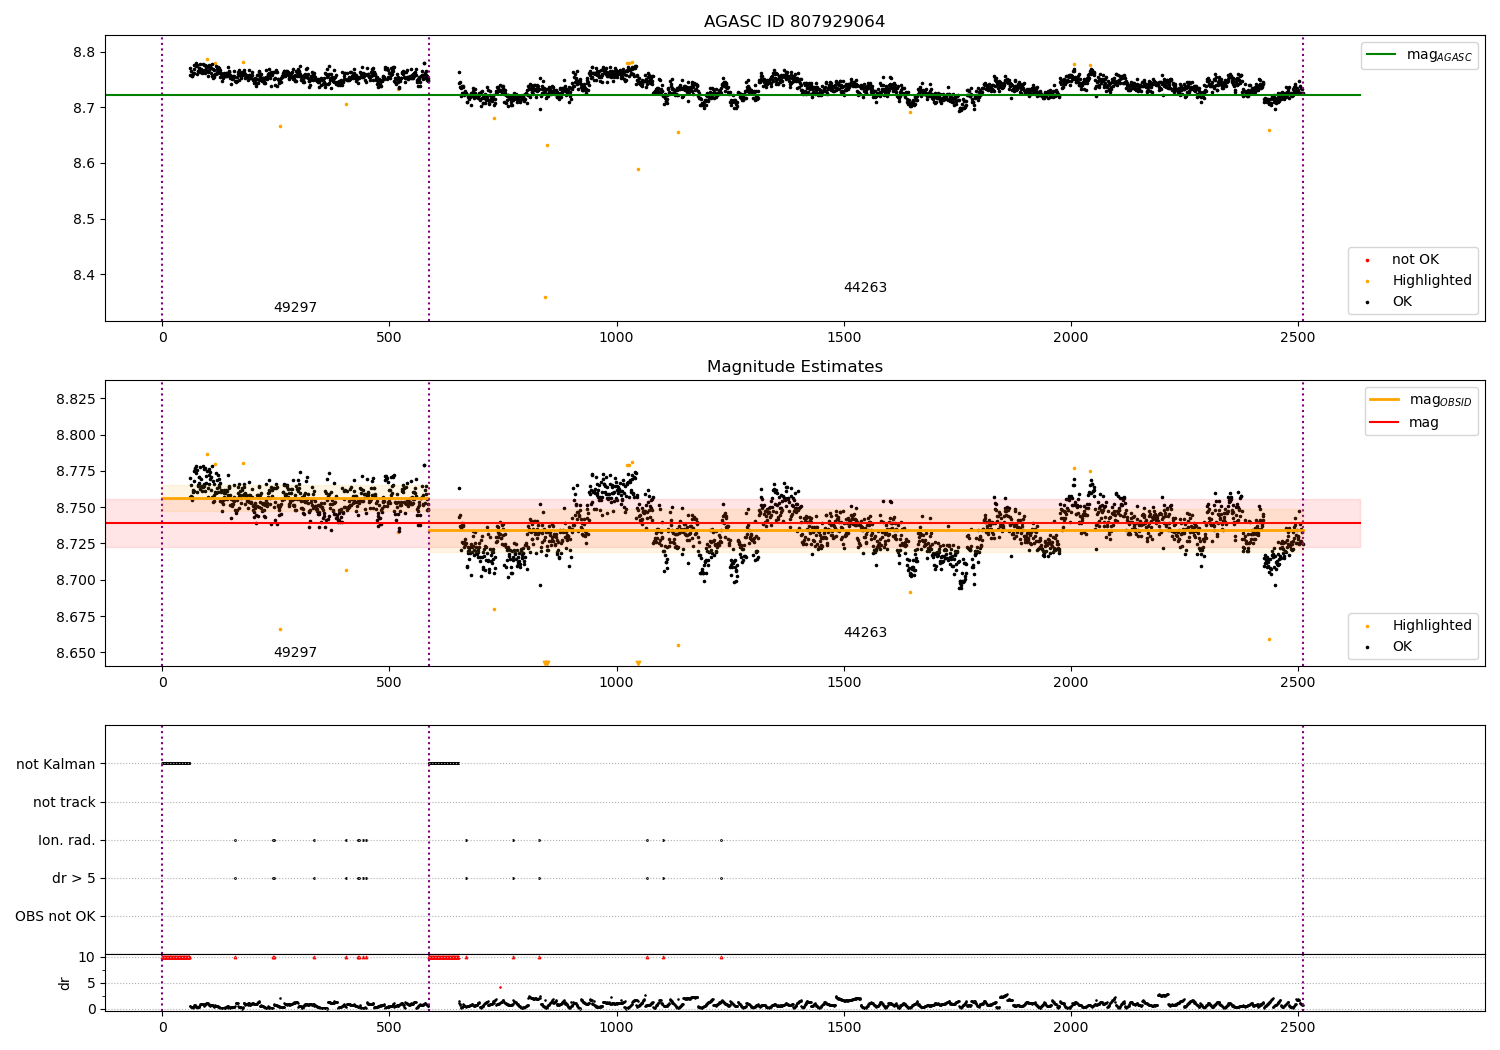Viewport: 1500px width, 1050px height.
Task: Click the 'not Kalman' row label
Action: (x=56, y=764)
